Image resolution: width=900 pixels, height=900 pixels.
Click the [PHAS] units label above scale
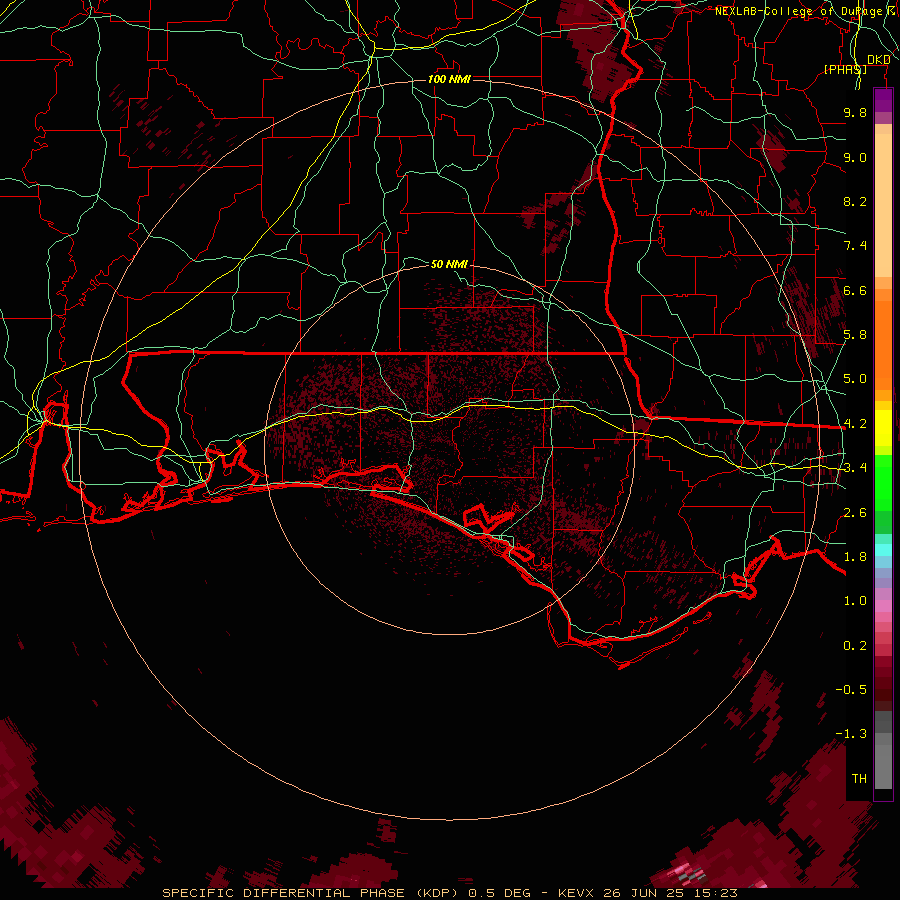pos(845,69)
